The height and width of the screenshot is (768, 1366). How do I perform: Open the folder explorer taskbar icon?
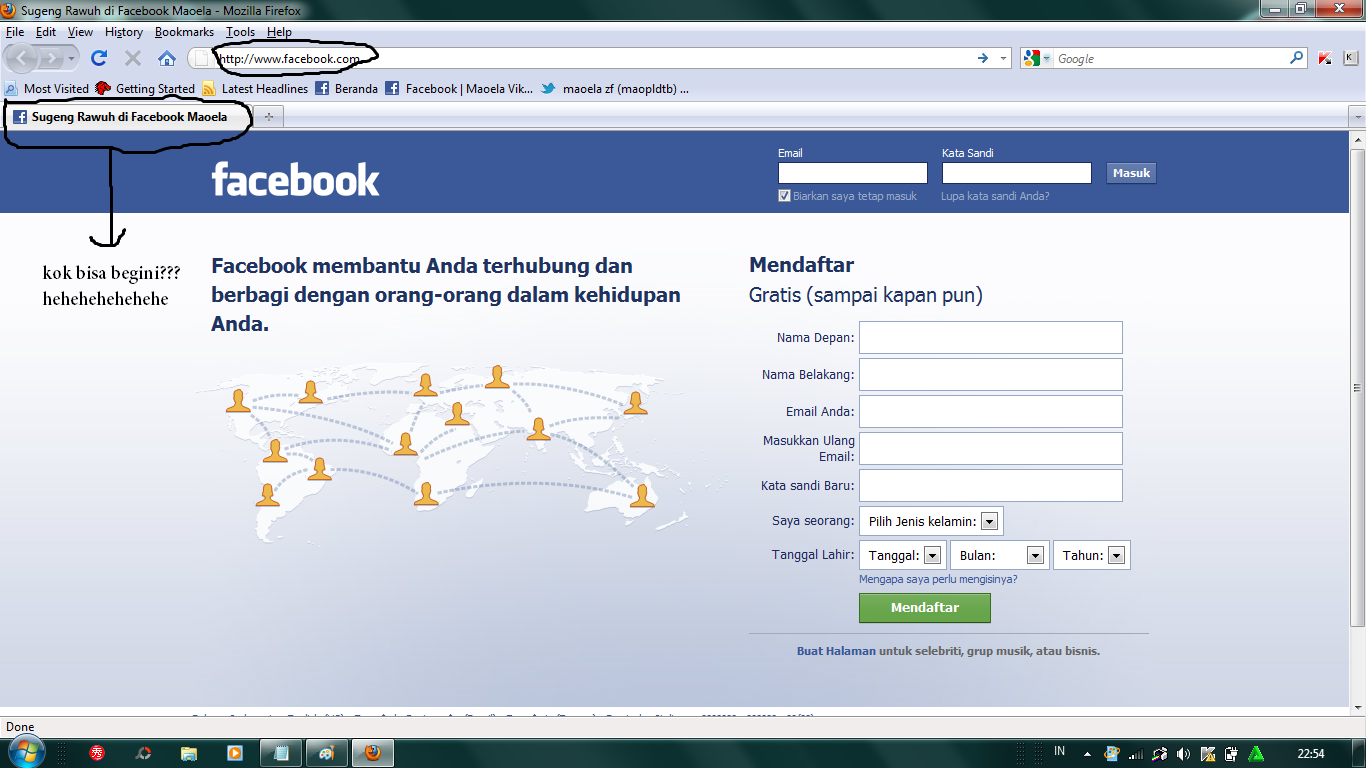pyautogui.click(x=189, y=753)
